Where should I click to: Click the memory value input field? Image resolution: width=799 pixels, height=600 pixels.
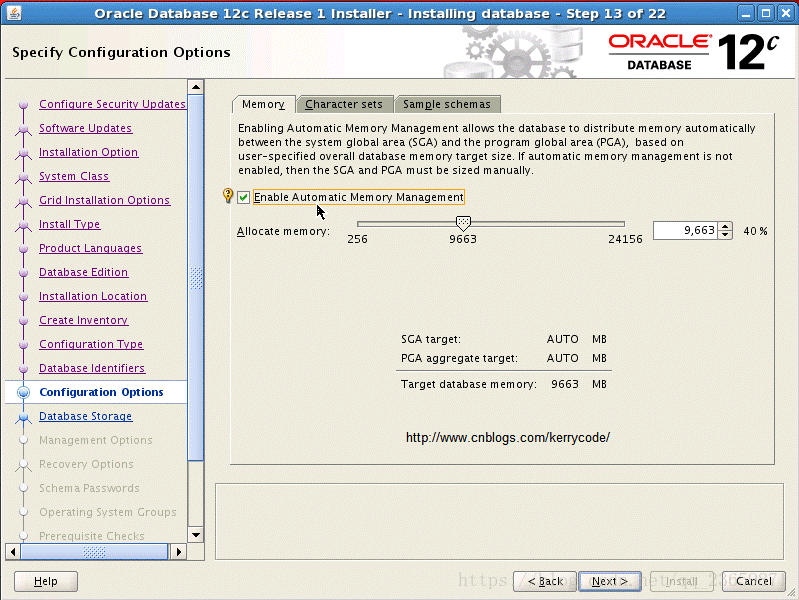(x=685, y=230)
